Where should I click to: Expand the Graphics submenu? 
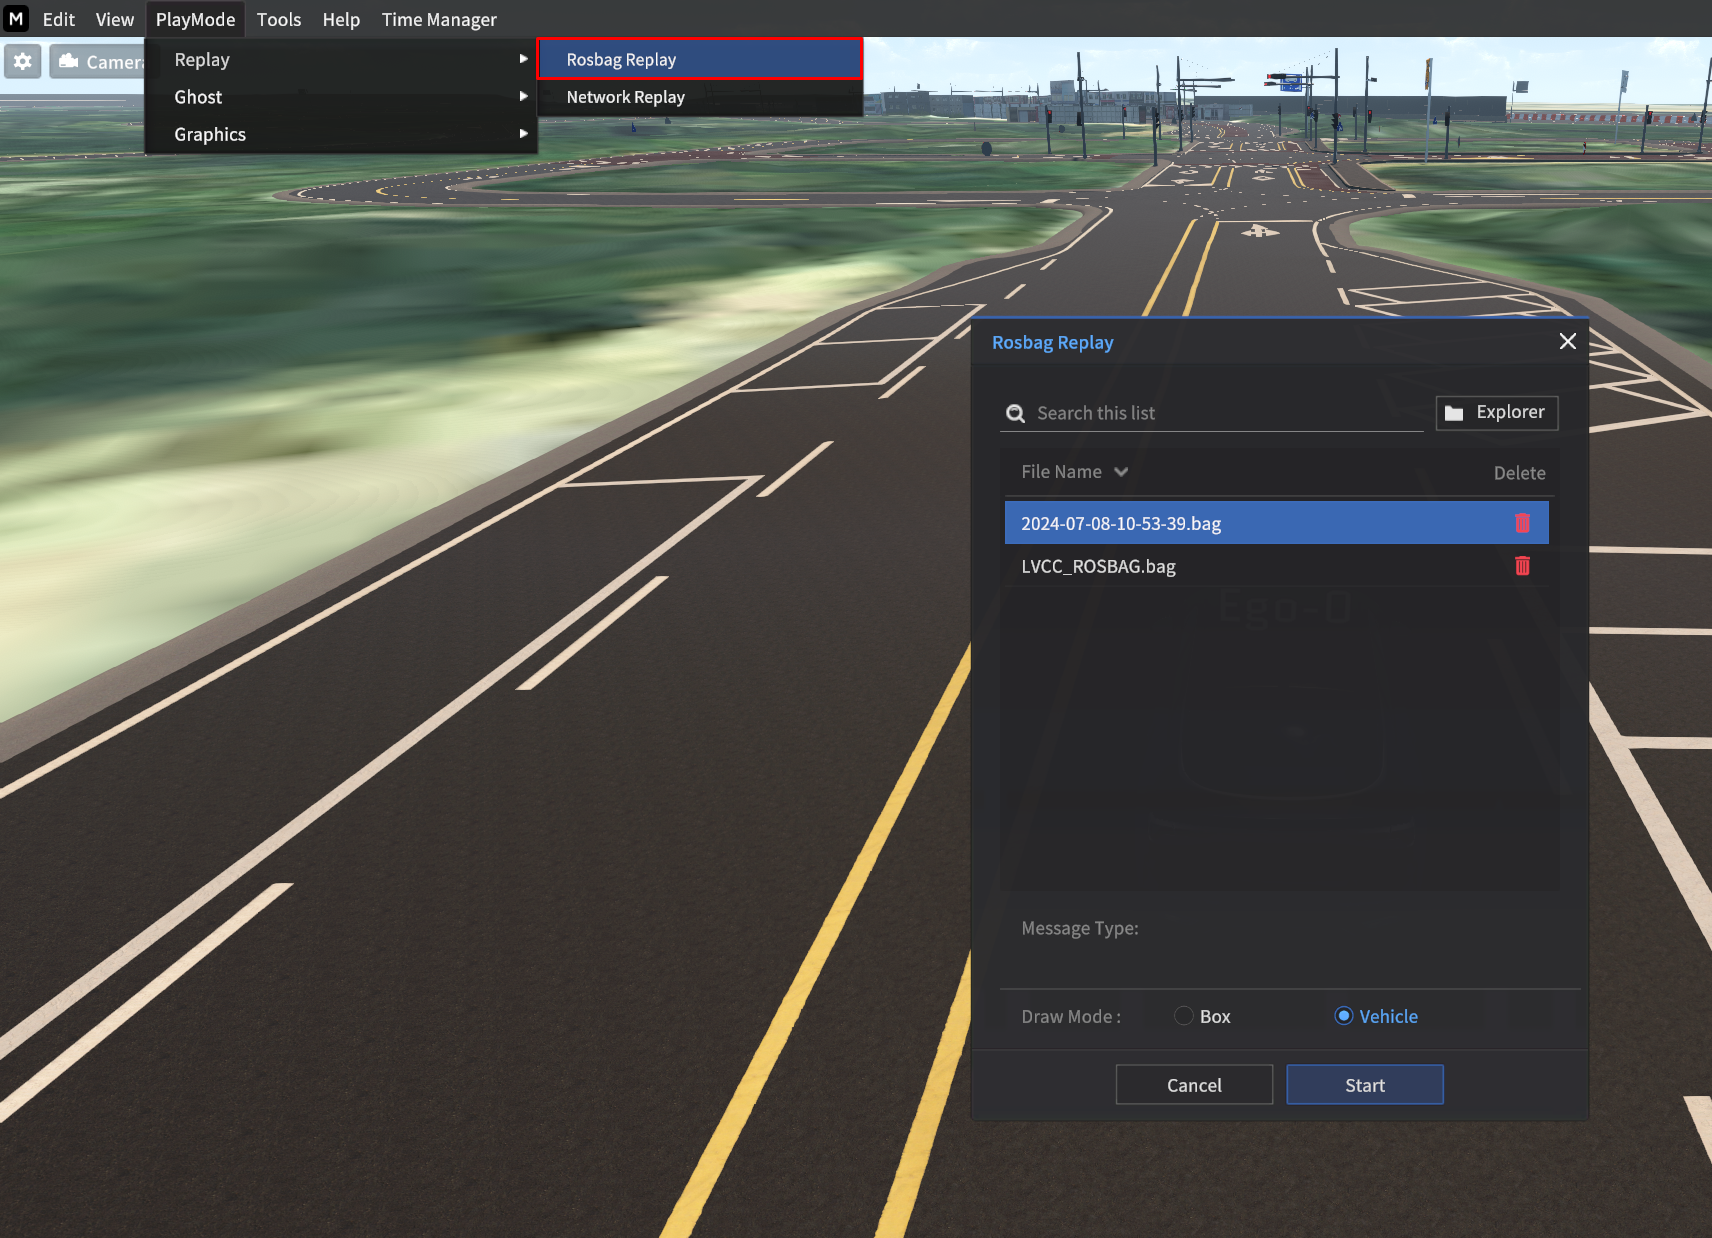tap(340, 134)
